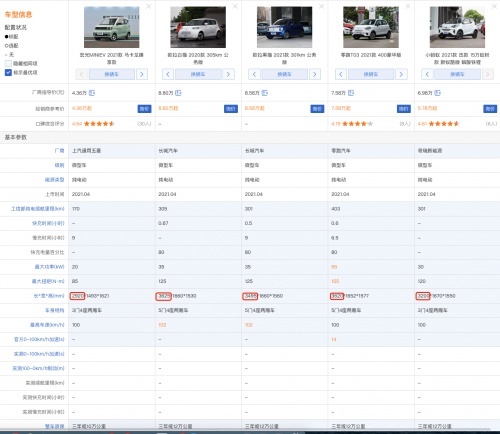
Task: Open the 厂商 manufacturer row label link
Action: 59,151
